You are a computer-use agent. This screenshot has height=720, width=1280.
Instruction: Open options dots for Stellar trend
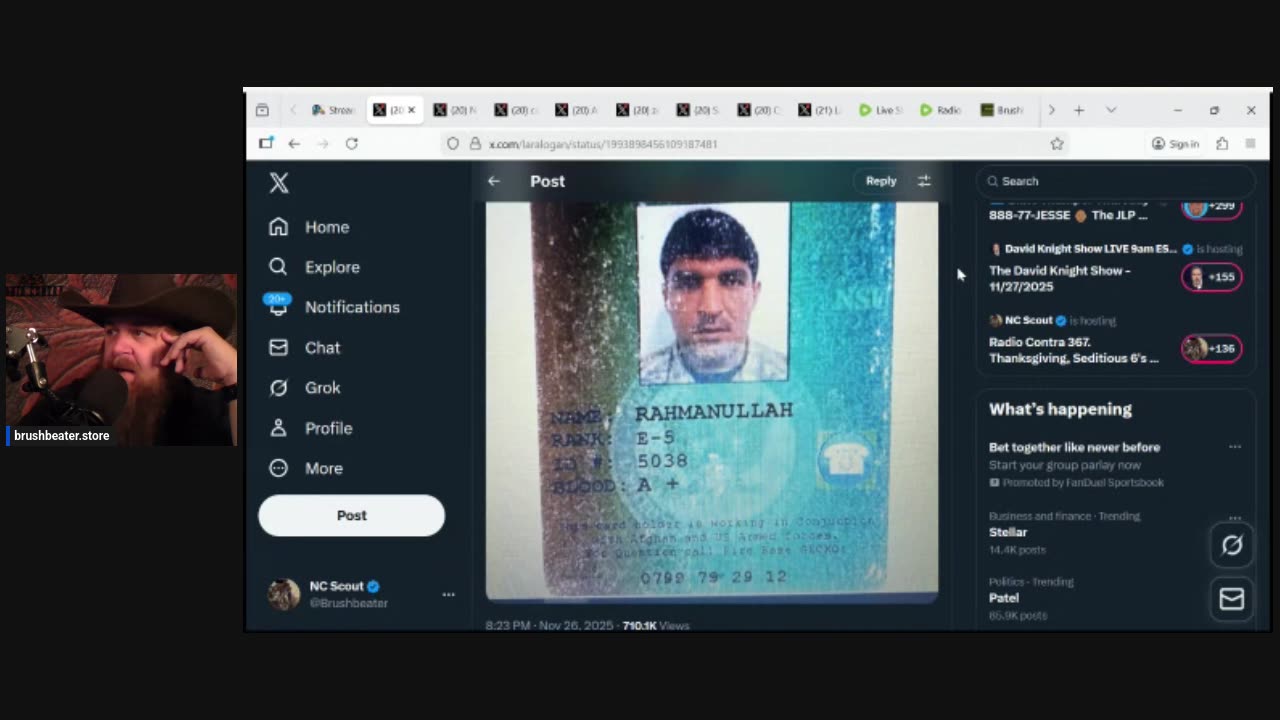click(x=1235, y=518)
